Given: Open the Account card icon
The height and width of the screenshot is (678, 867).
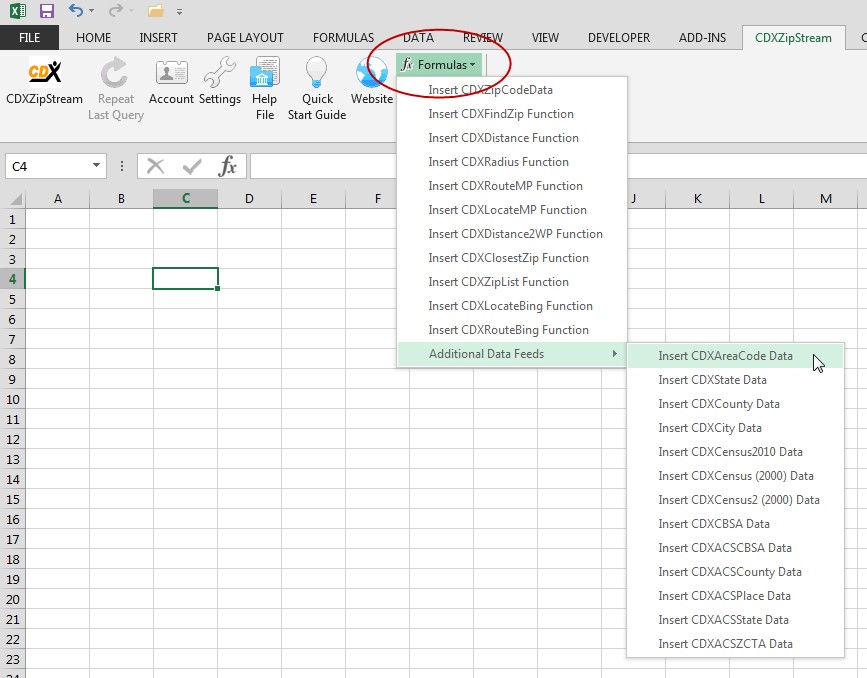Looking at the screenshot, I should click(171, 72).
